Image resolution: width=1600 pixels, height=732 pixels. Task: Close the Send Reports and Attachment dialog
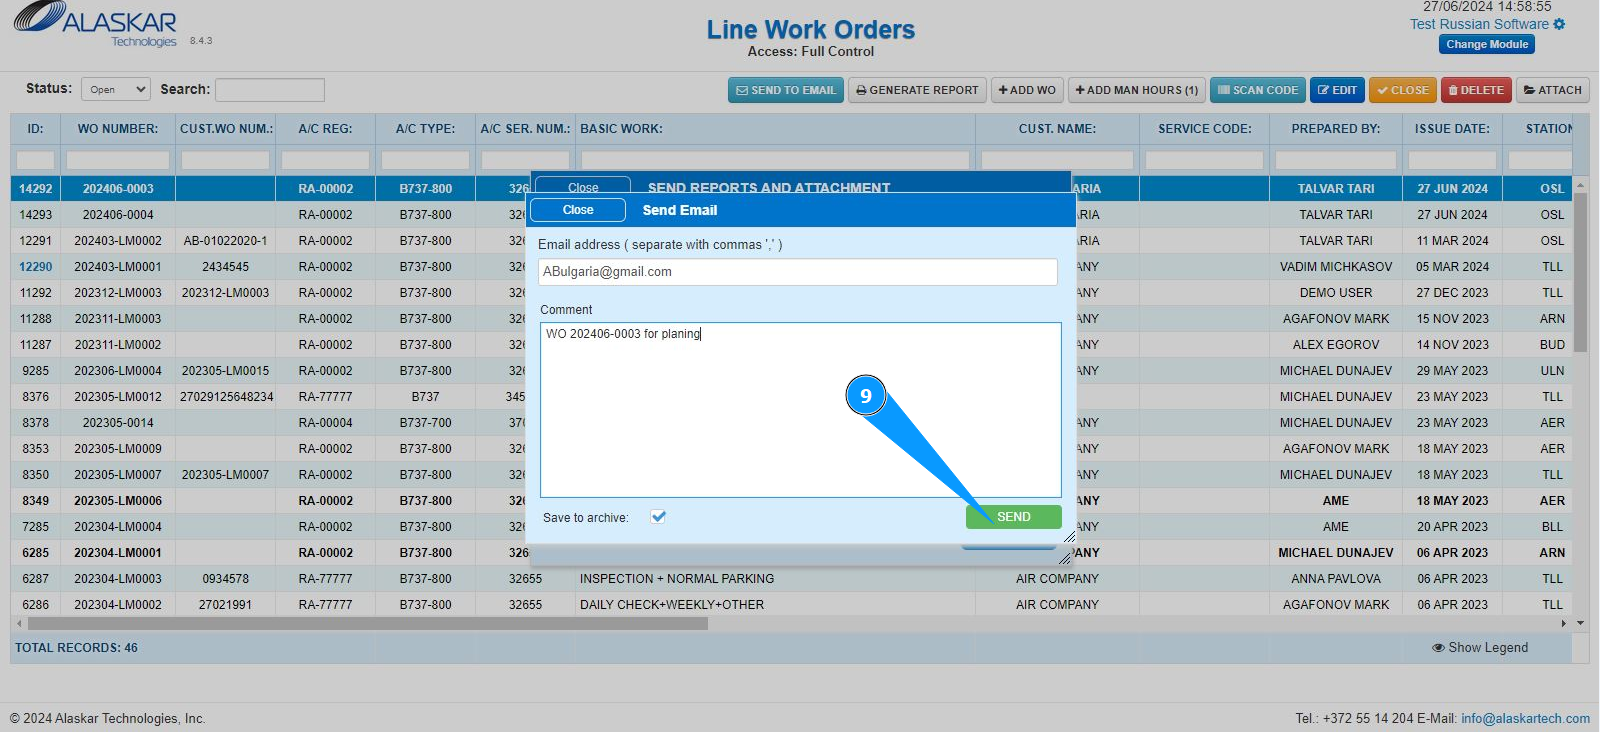pyautogui.click(x=583, y=186)
